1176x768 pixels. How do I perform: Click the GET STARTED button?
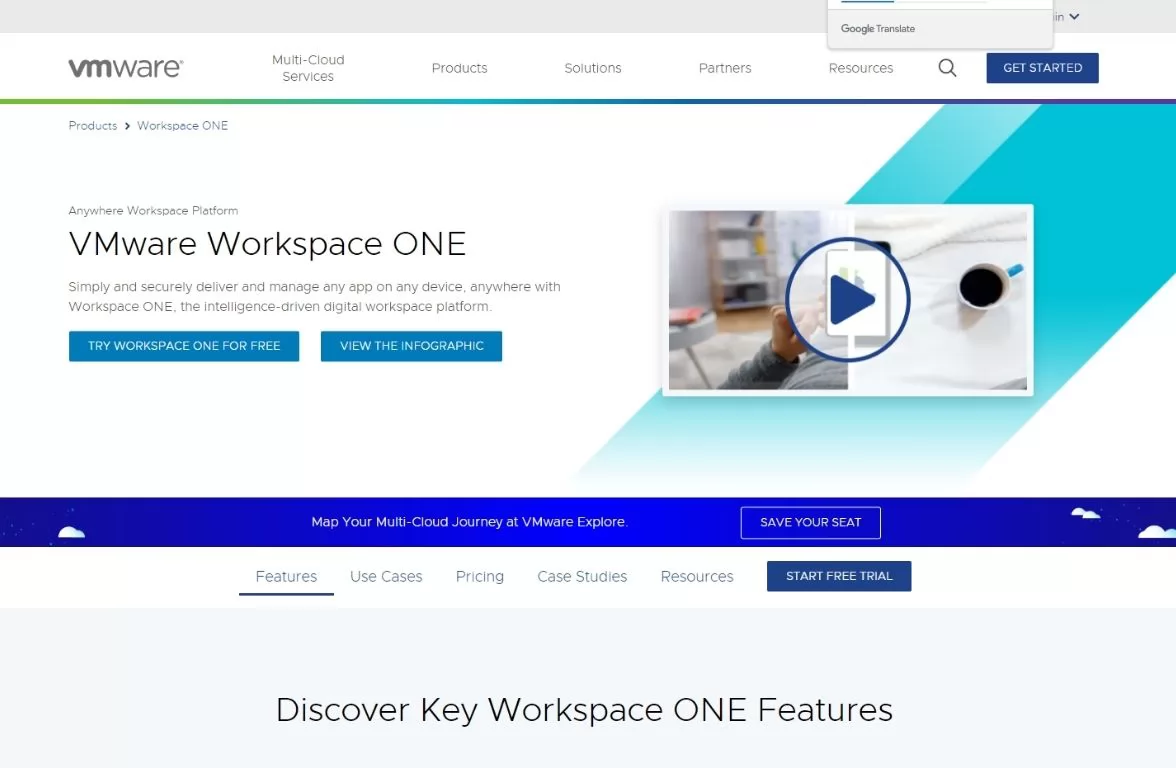(1042, 68)
